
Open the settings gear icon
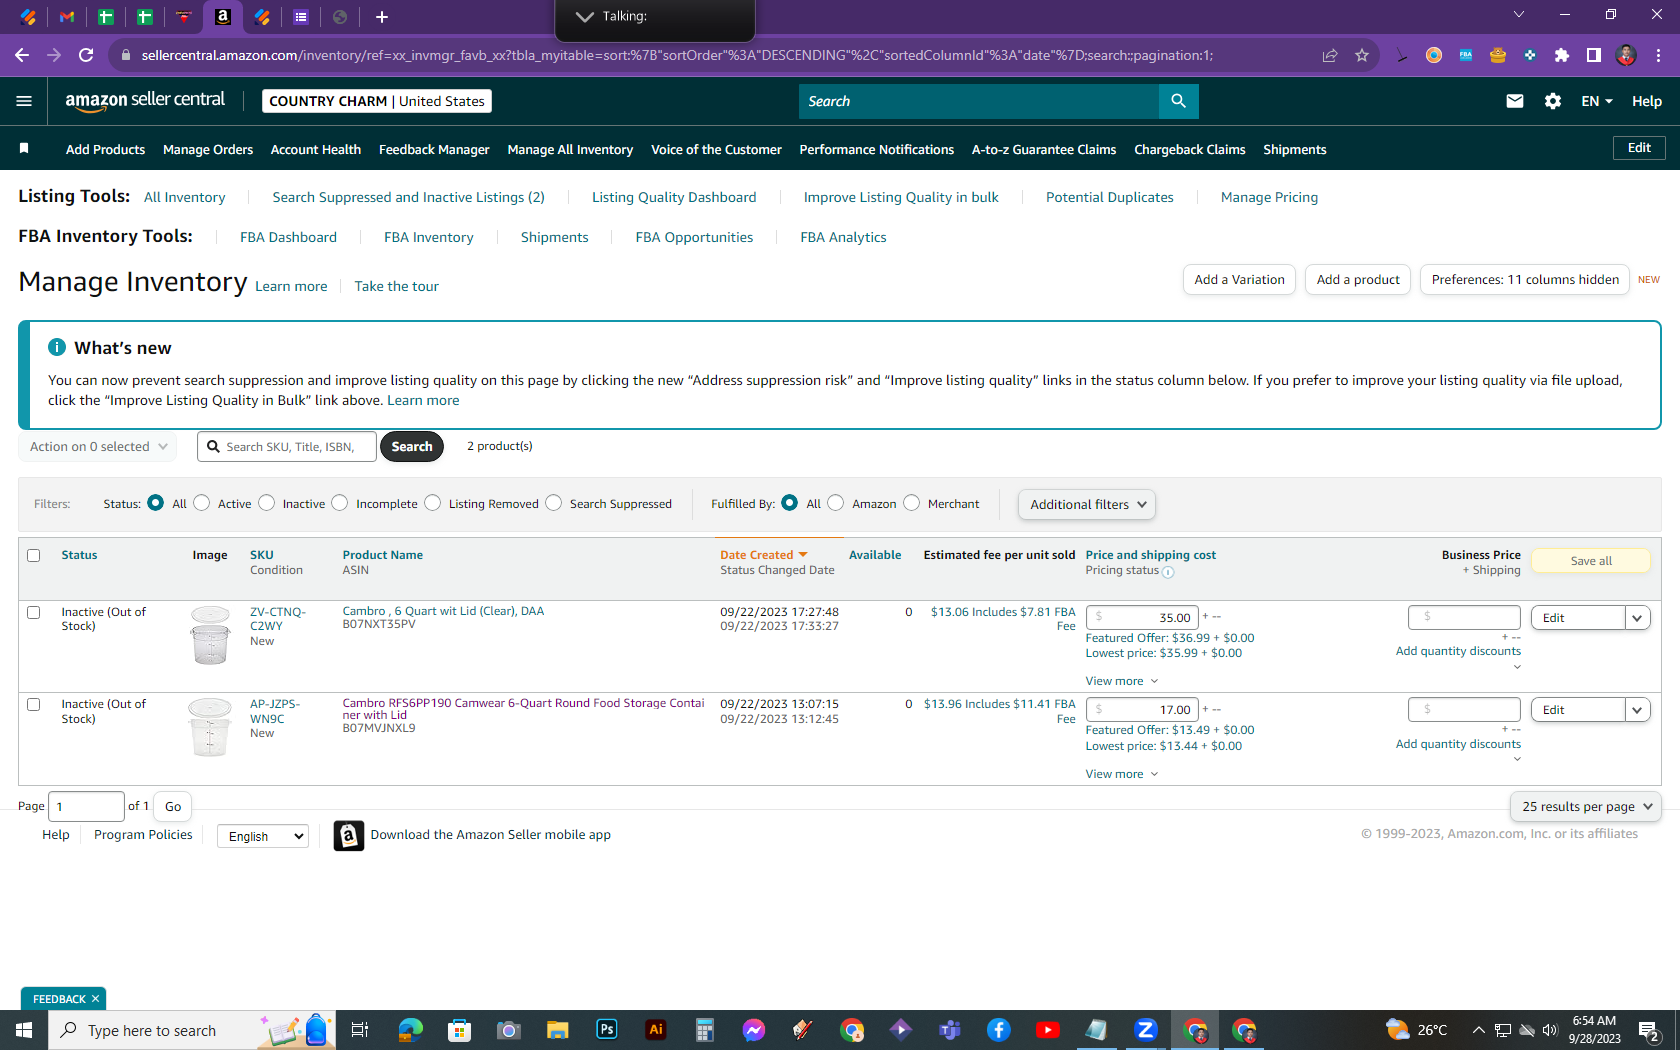(x=1553, y=101)
